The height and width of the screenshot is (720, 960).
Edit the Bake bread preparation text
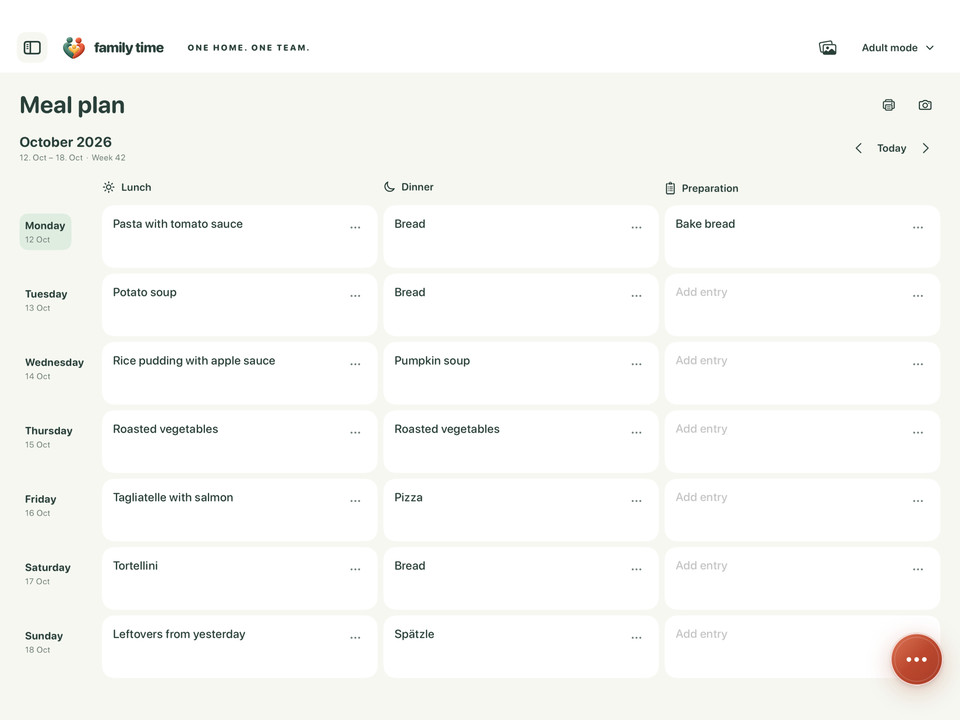point(705,224)
